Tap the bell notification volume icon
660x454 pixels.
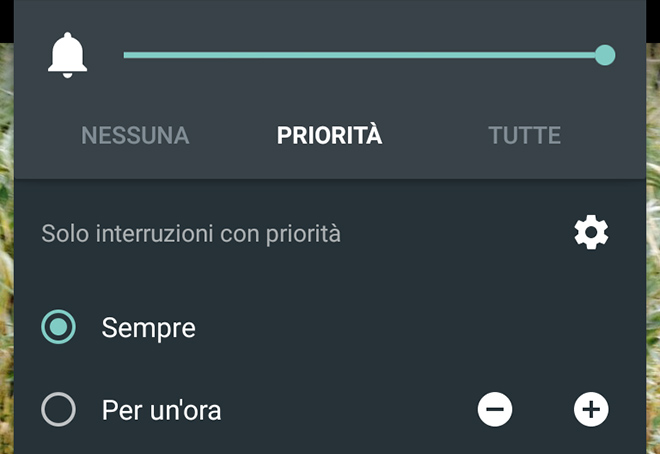click(x=68, y=55)
